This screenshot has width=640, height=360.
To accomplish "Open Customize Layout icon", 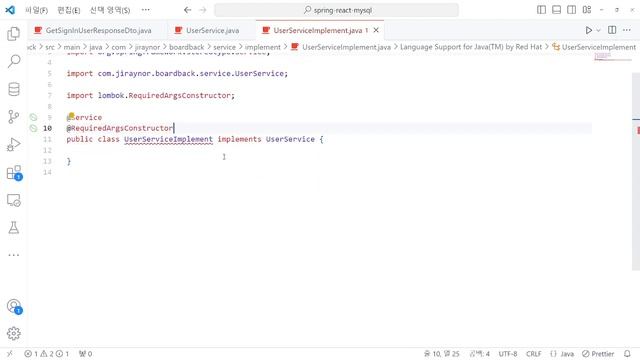I will [587, 10].
